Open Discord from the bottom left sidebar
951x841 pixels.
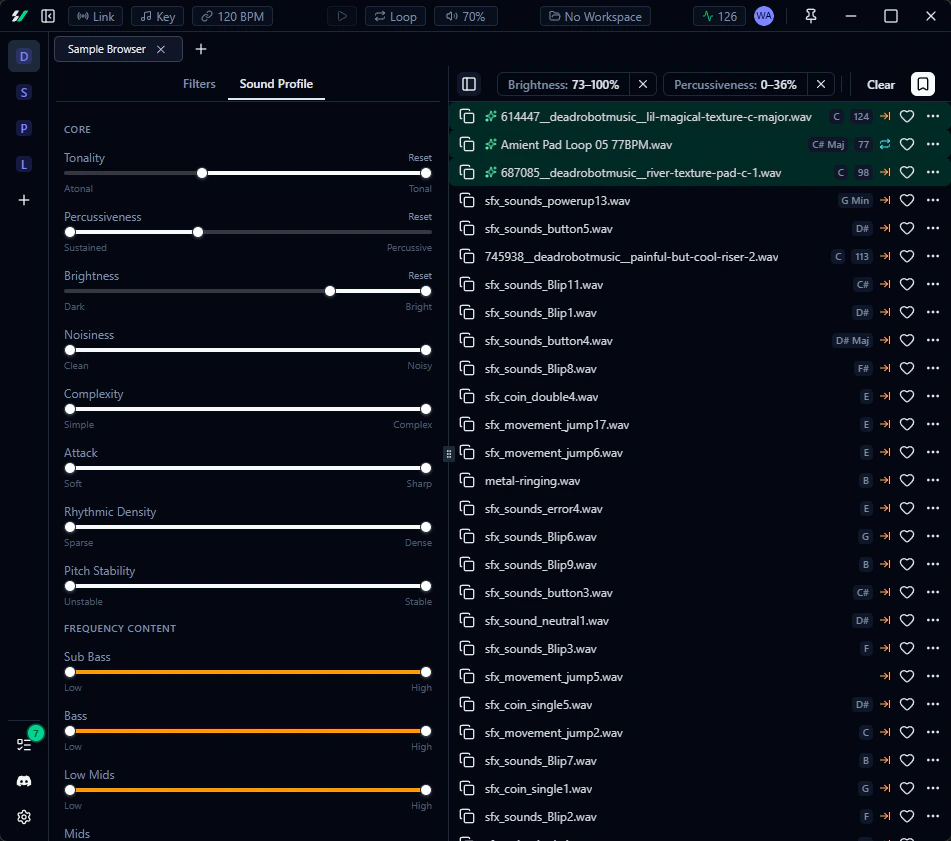pyautogui.click(x=22, y=781)
